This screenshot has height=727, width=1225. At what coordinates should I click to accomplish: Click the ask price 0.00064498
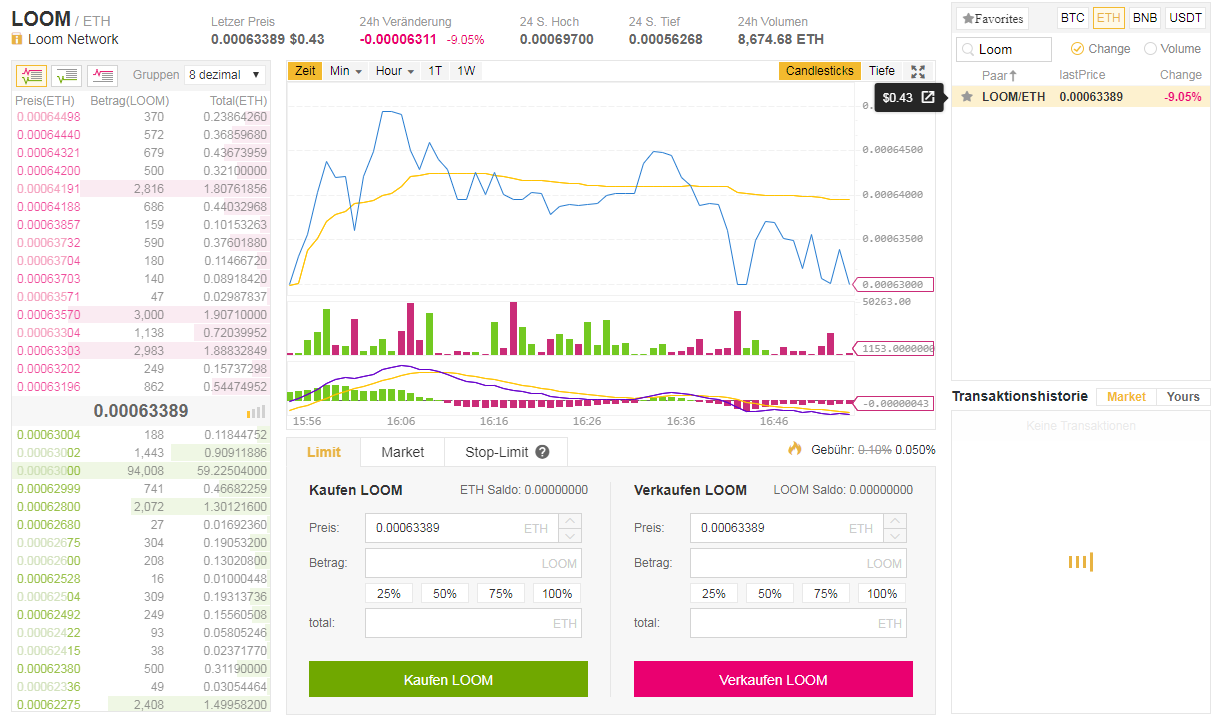tap(48, 117)
